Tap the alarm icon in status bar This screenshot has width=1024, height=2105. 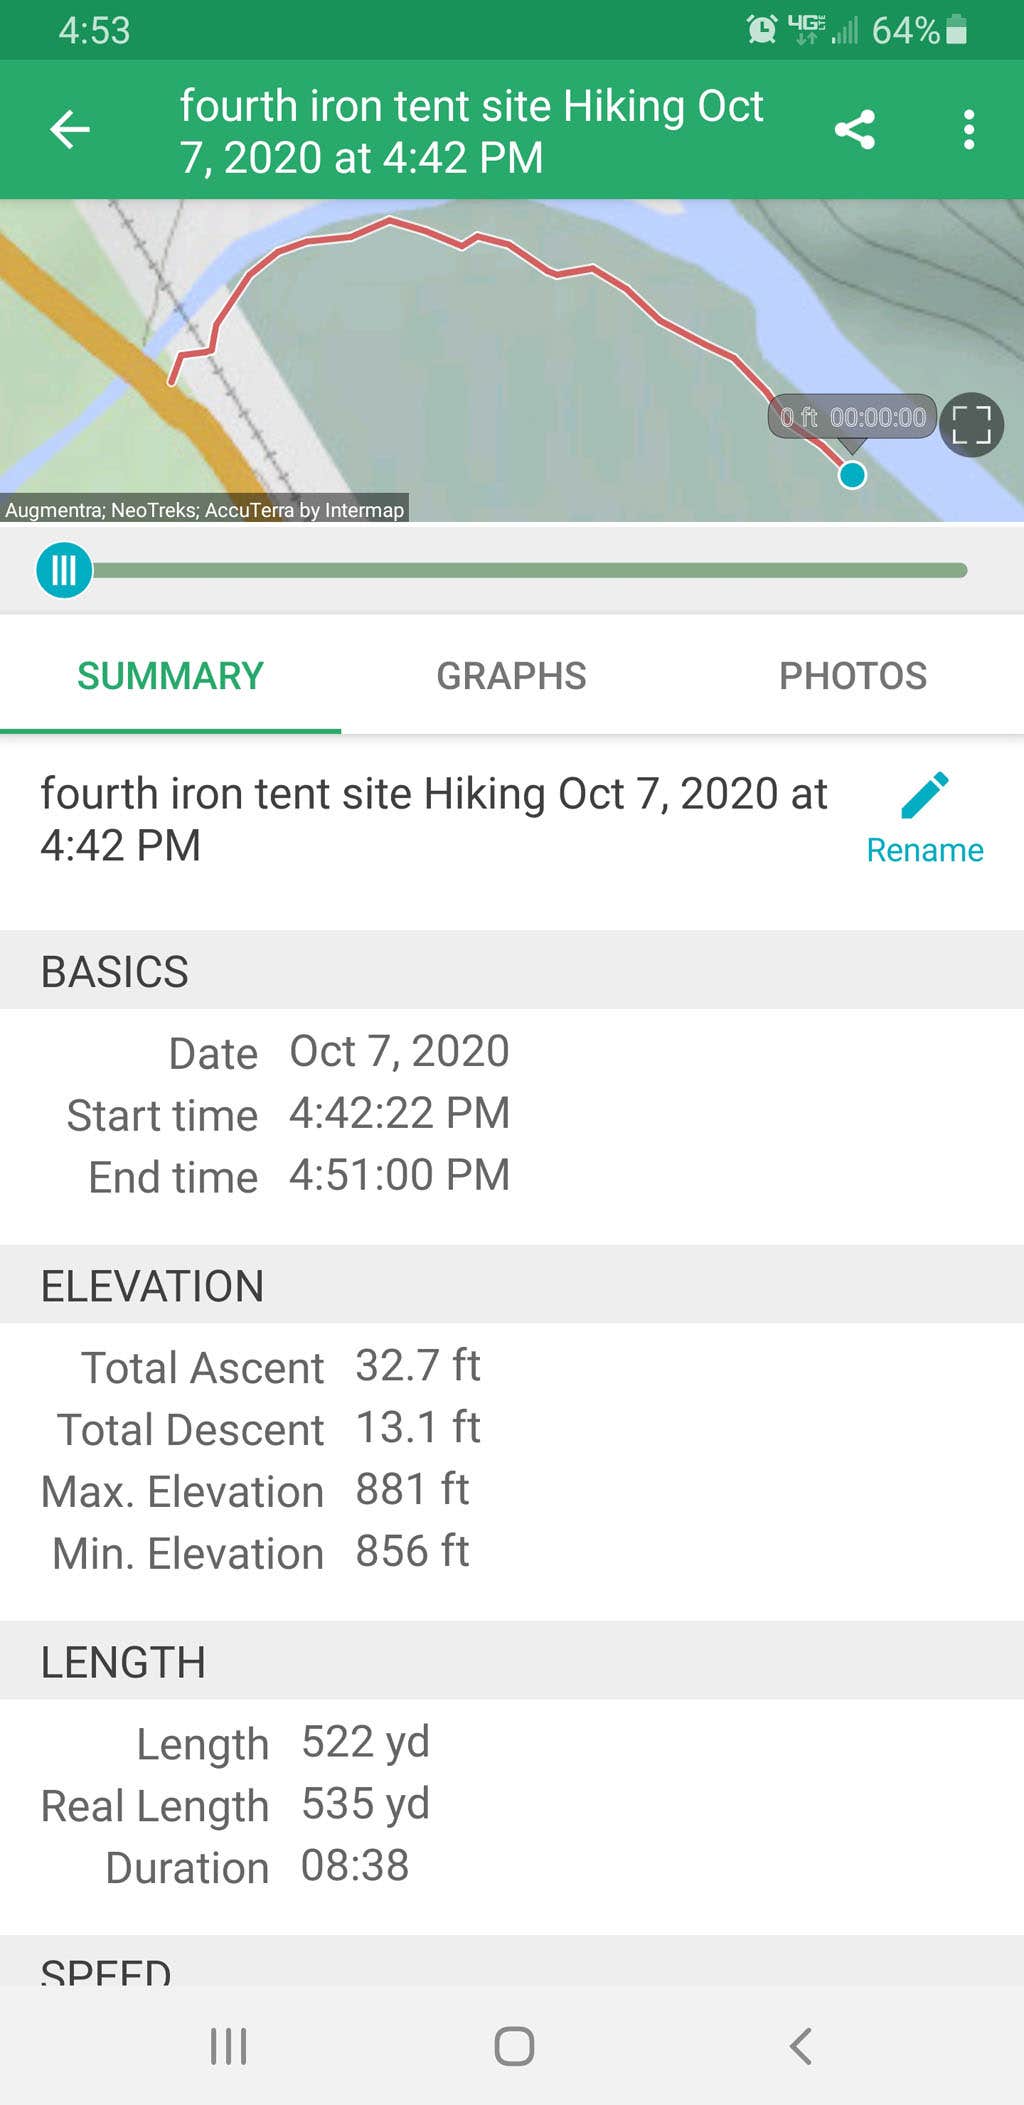[x=762, y=29]
